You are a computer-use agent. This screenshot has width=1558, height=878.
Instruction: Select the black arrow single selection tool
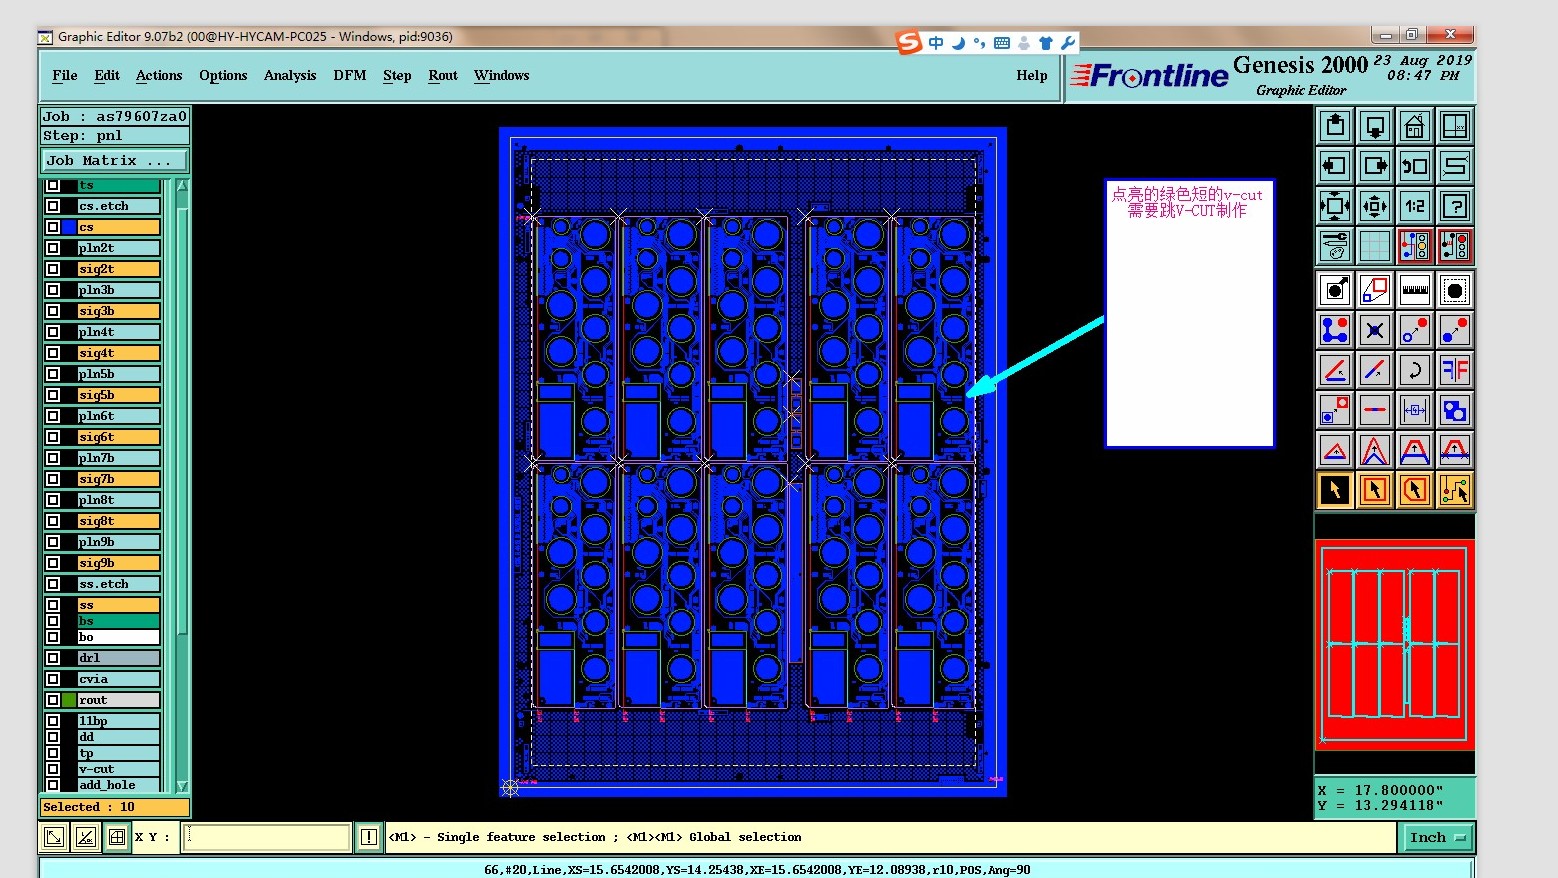[1335, 490]
